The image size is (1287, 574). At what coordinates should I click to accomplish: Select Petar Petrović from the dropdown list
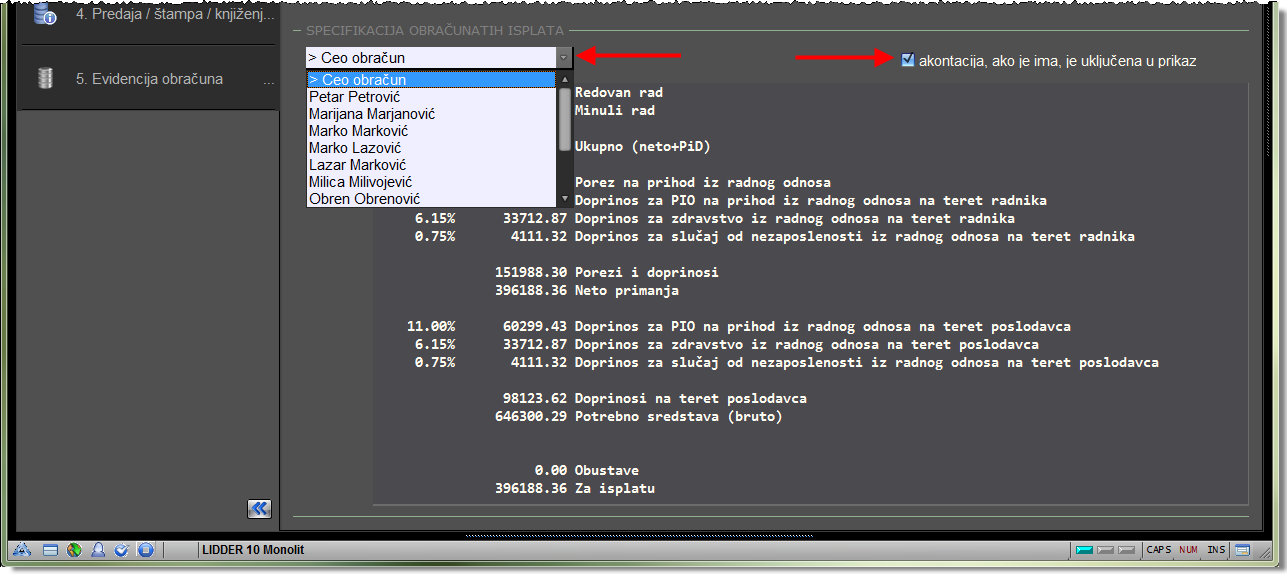430,97
